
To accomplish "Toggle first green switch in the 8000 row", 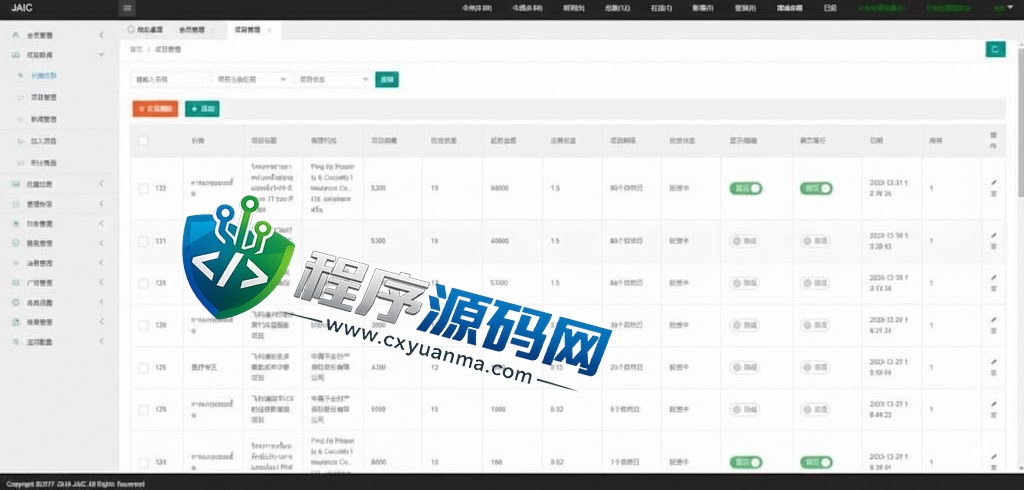I will tap(745, 462).
